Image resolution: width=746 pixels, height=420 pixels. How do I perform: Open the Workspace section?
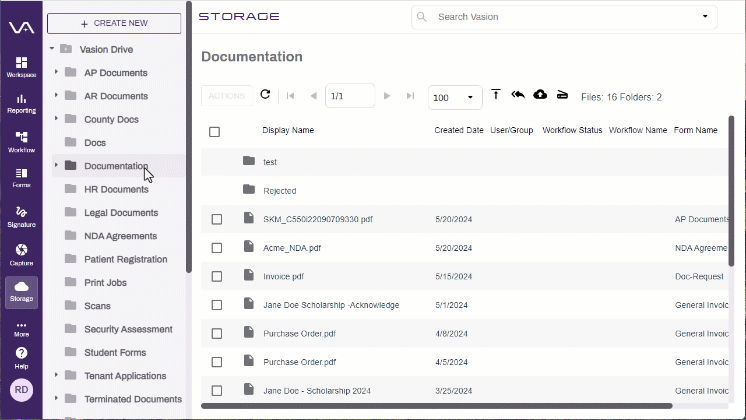point(21,67)
